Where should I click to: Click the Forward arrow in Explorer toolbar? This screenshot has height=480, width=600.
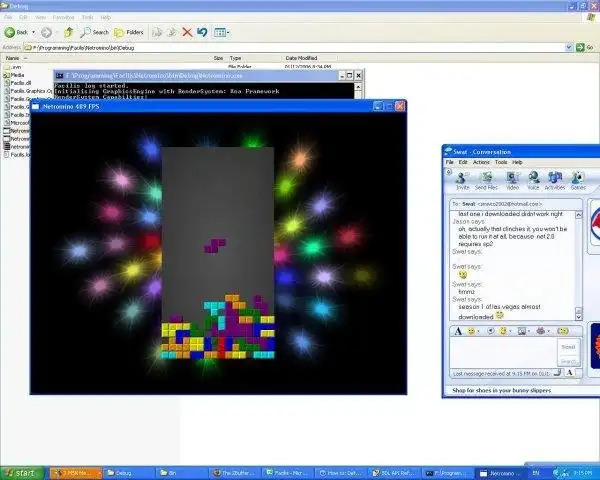(46, 33)
